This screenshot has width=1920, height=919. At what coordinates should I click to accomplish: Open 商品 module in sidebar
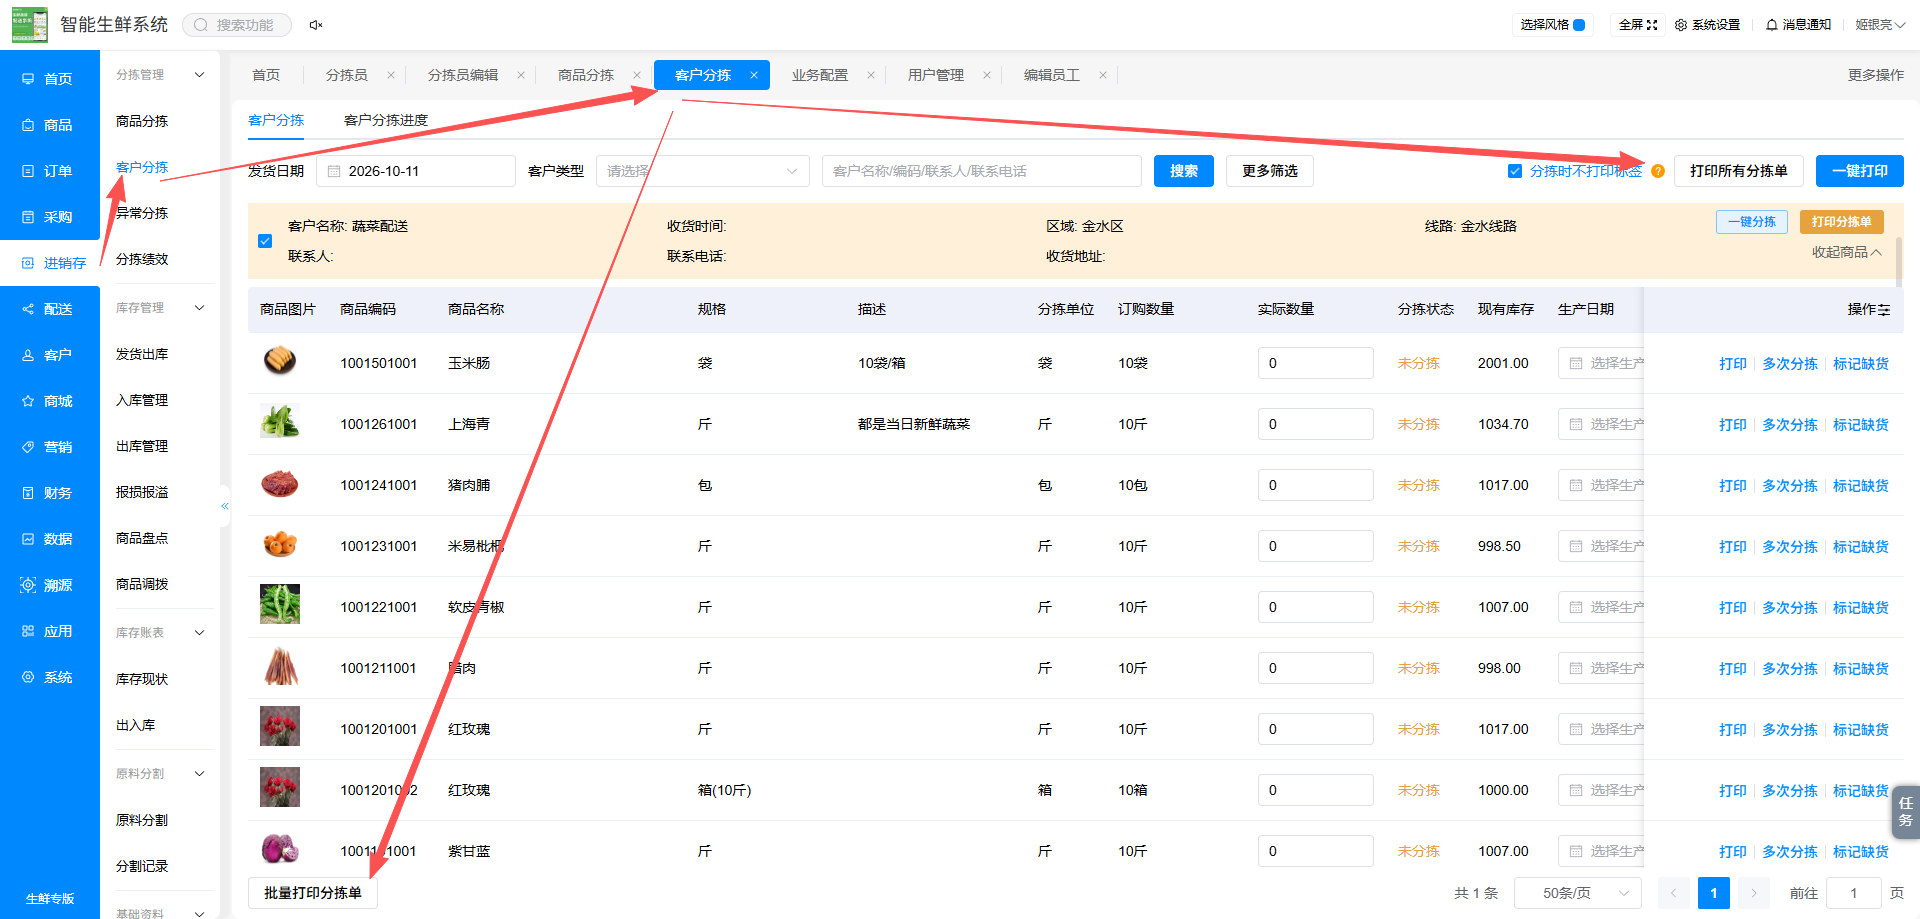pos(50,125)
